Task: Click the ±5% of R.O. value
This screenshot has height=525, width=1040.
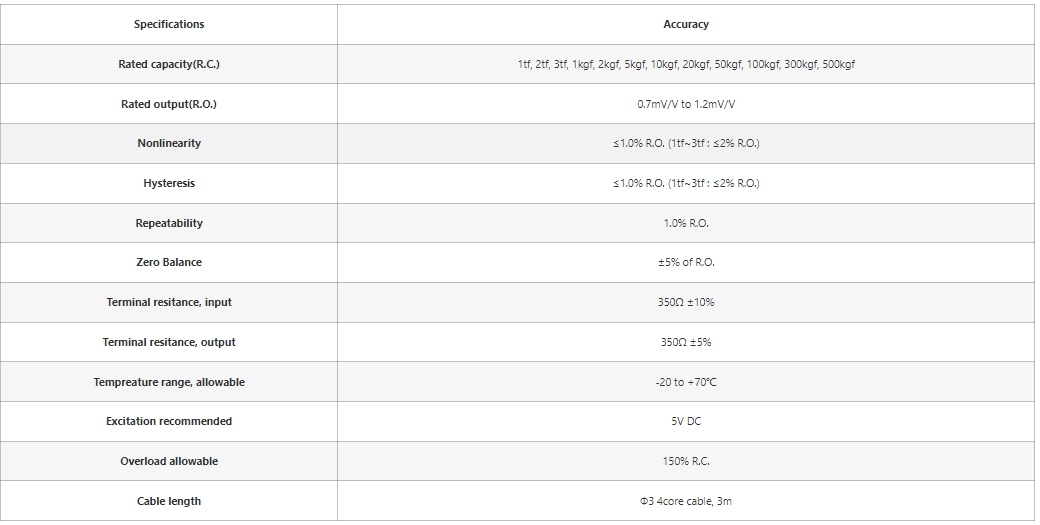Action: point(686,262)
